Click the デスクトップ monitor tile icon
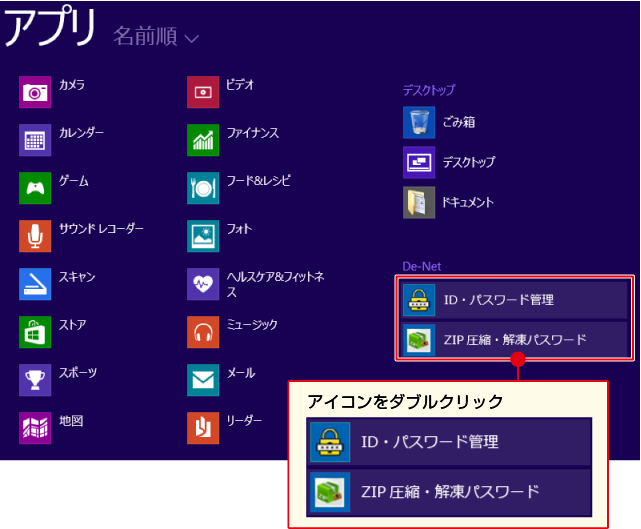The width and height of the screenshot is (641, 529). [419, 163]
